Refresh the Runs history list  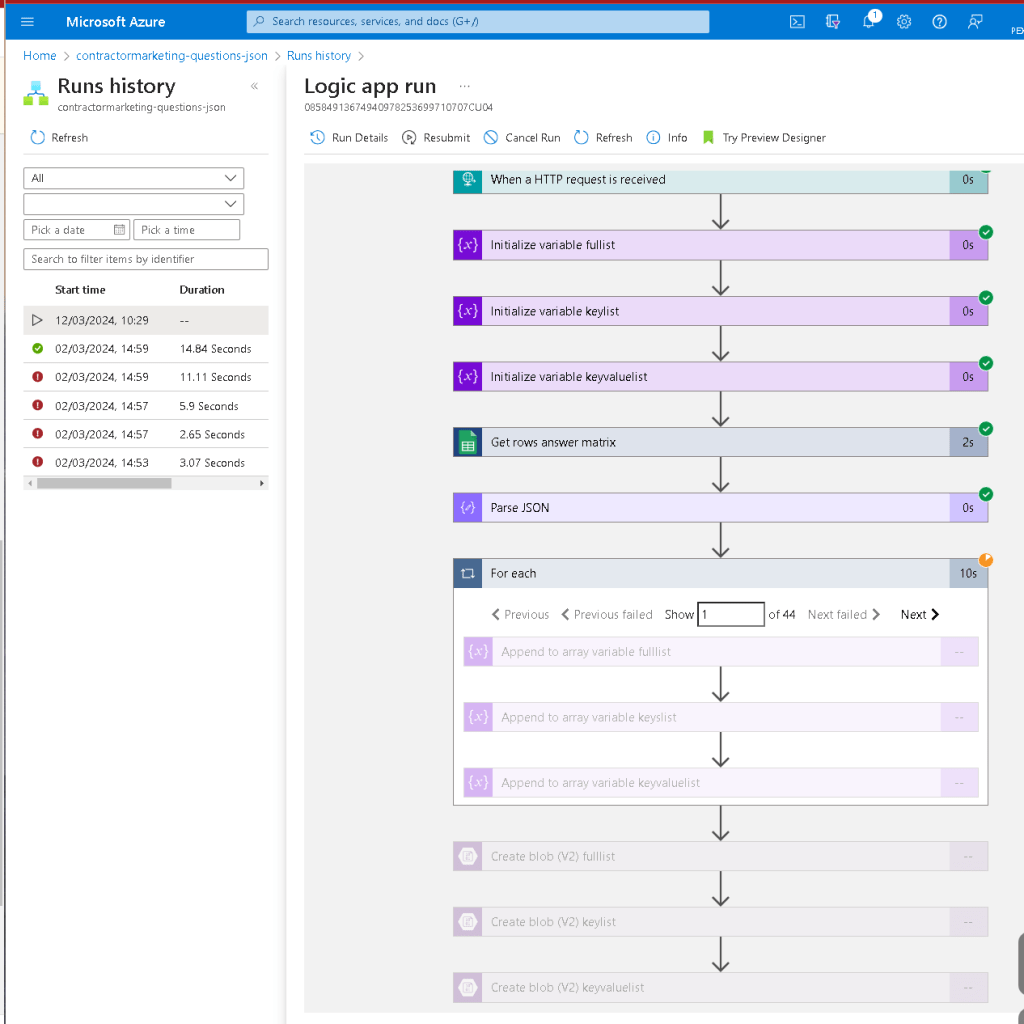click(x=59, y=138)
